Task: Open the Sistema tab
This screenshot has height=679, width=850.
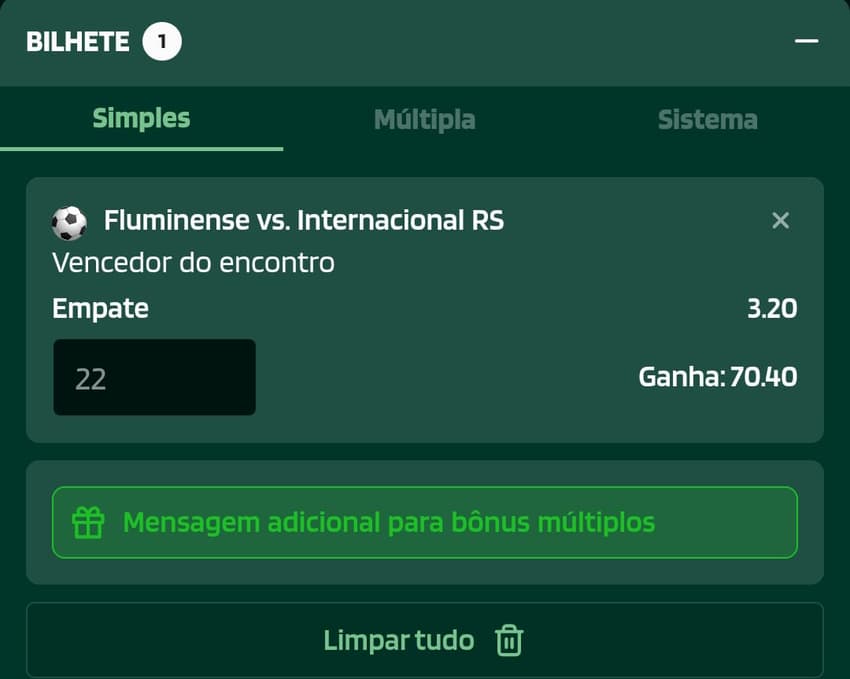Action: point(708,119)
